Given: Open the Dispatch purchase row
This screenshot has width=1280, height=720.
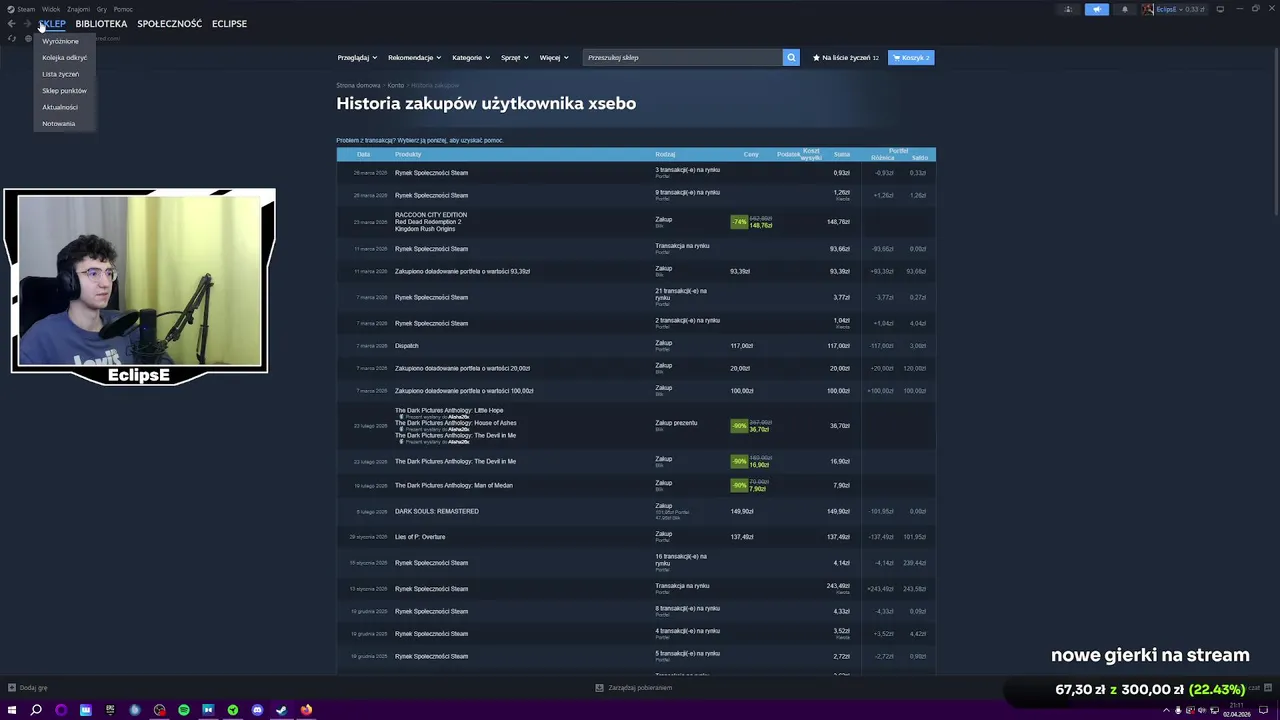Looking at the screenshot, I should pyautogui.click(x=636, y=346).
